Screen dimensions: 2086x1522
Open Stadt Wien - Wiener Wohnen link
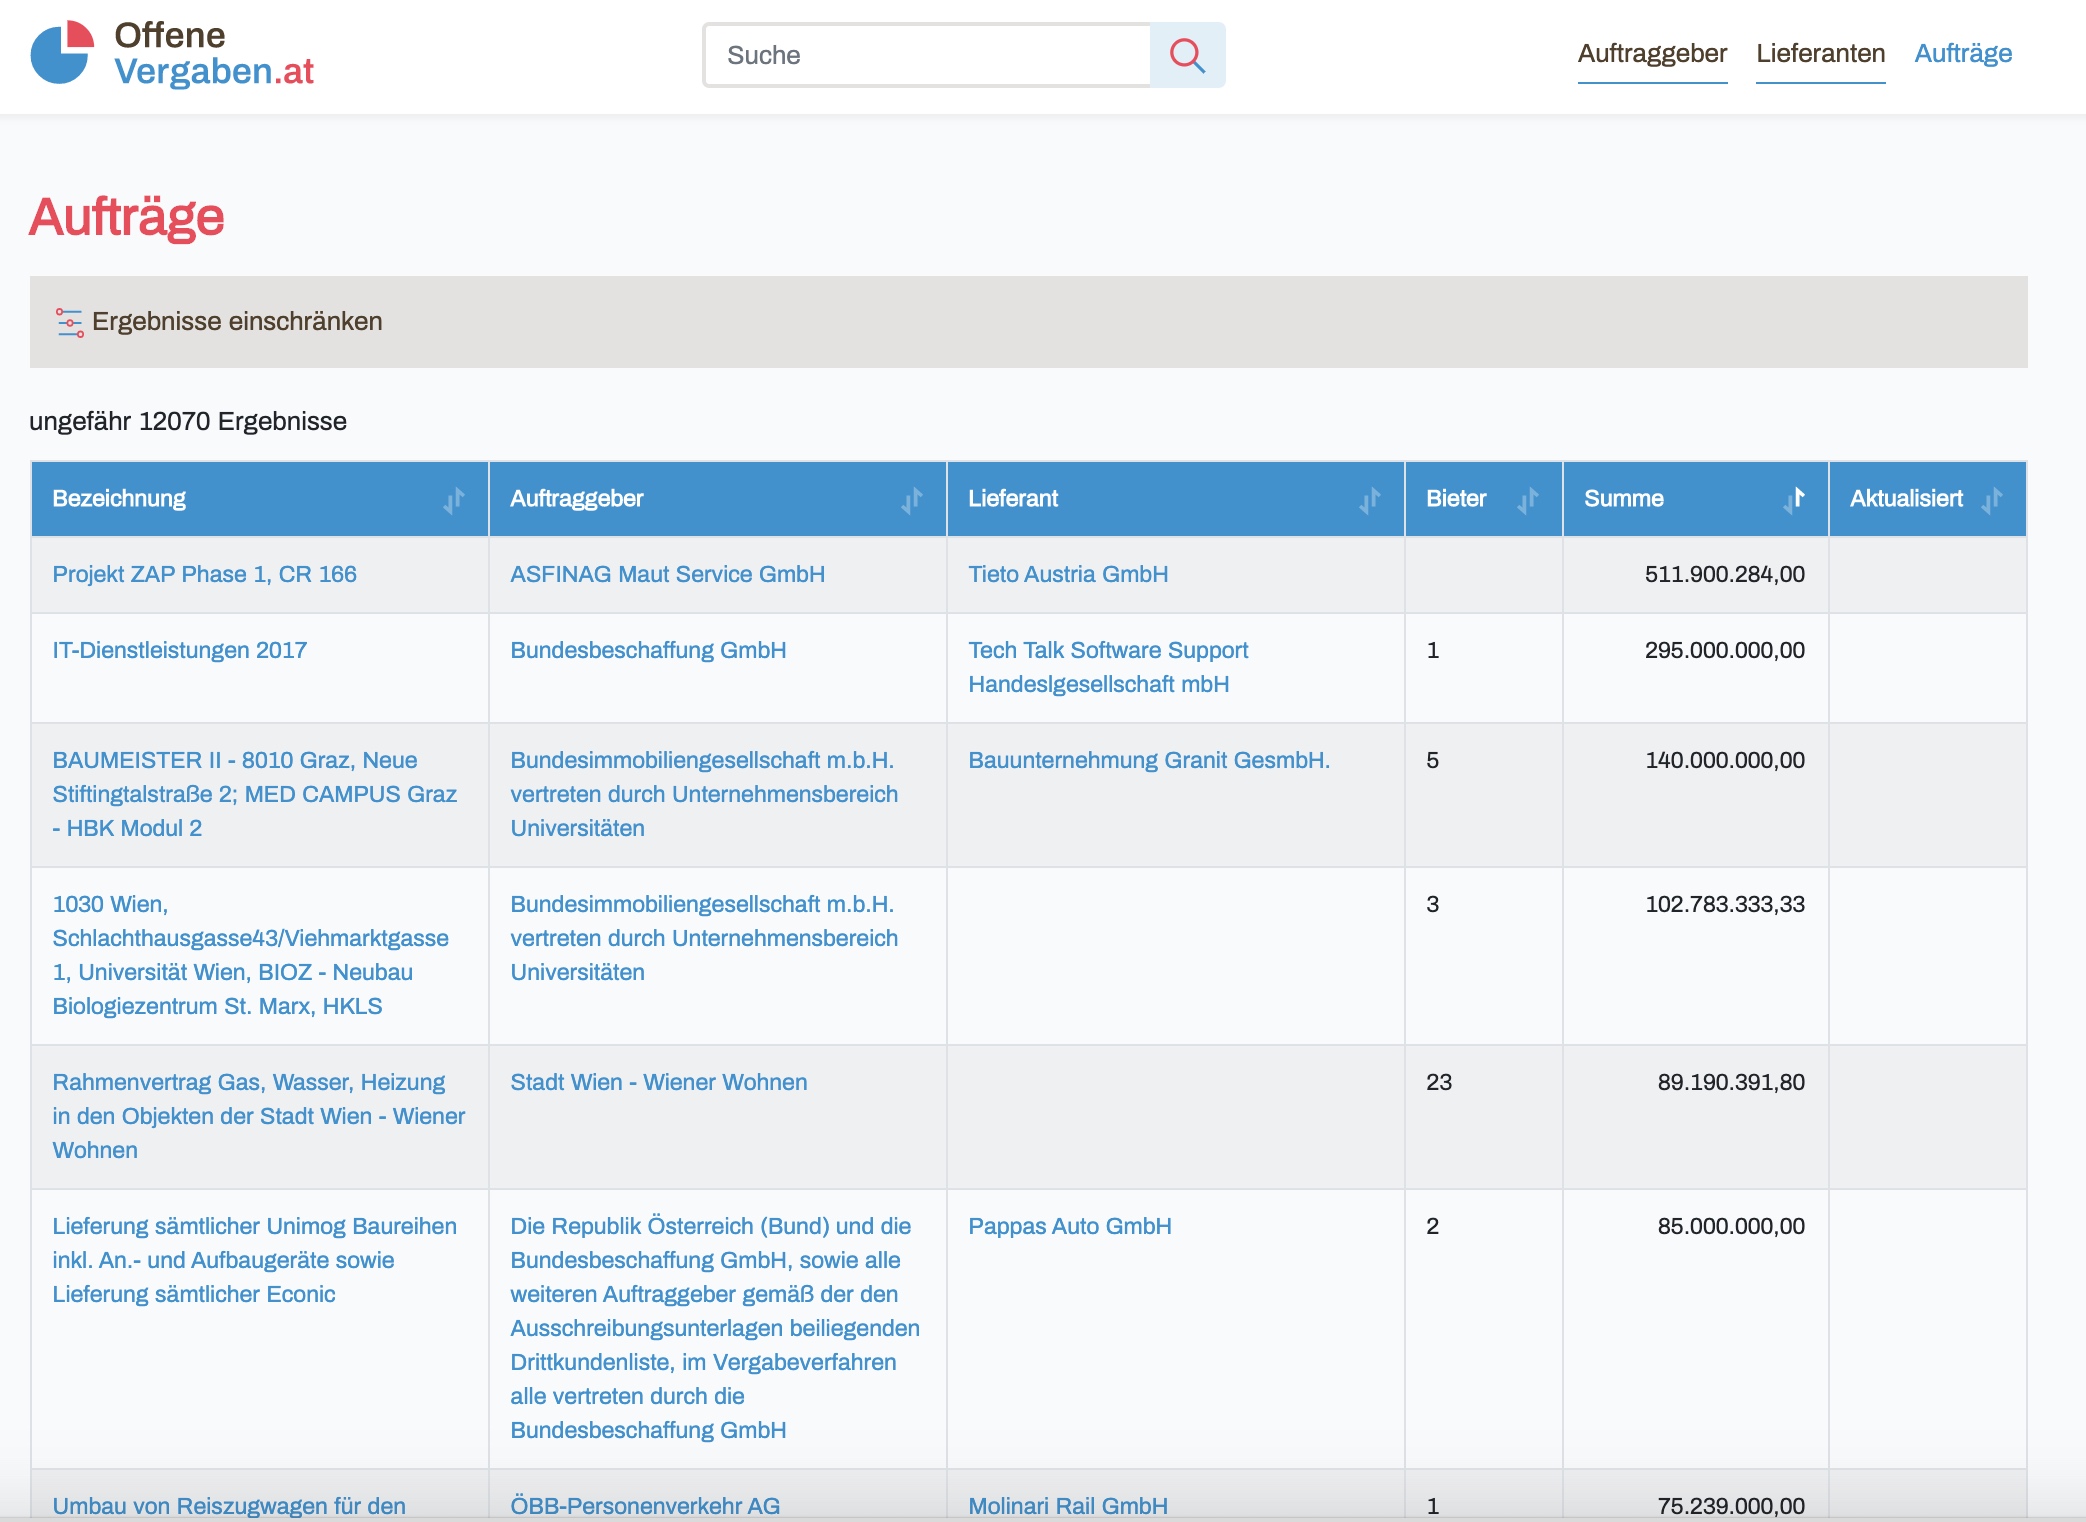point(658,1082)
